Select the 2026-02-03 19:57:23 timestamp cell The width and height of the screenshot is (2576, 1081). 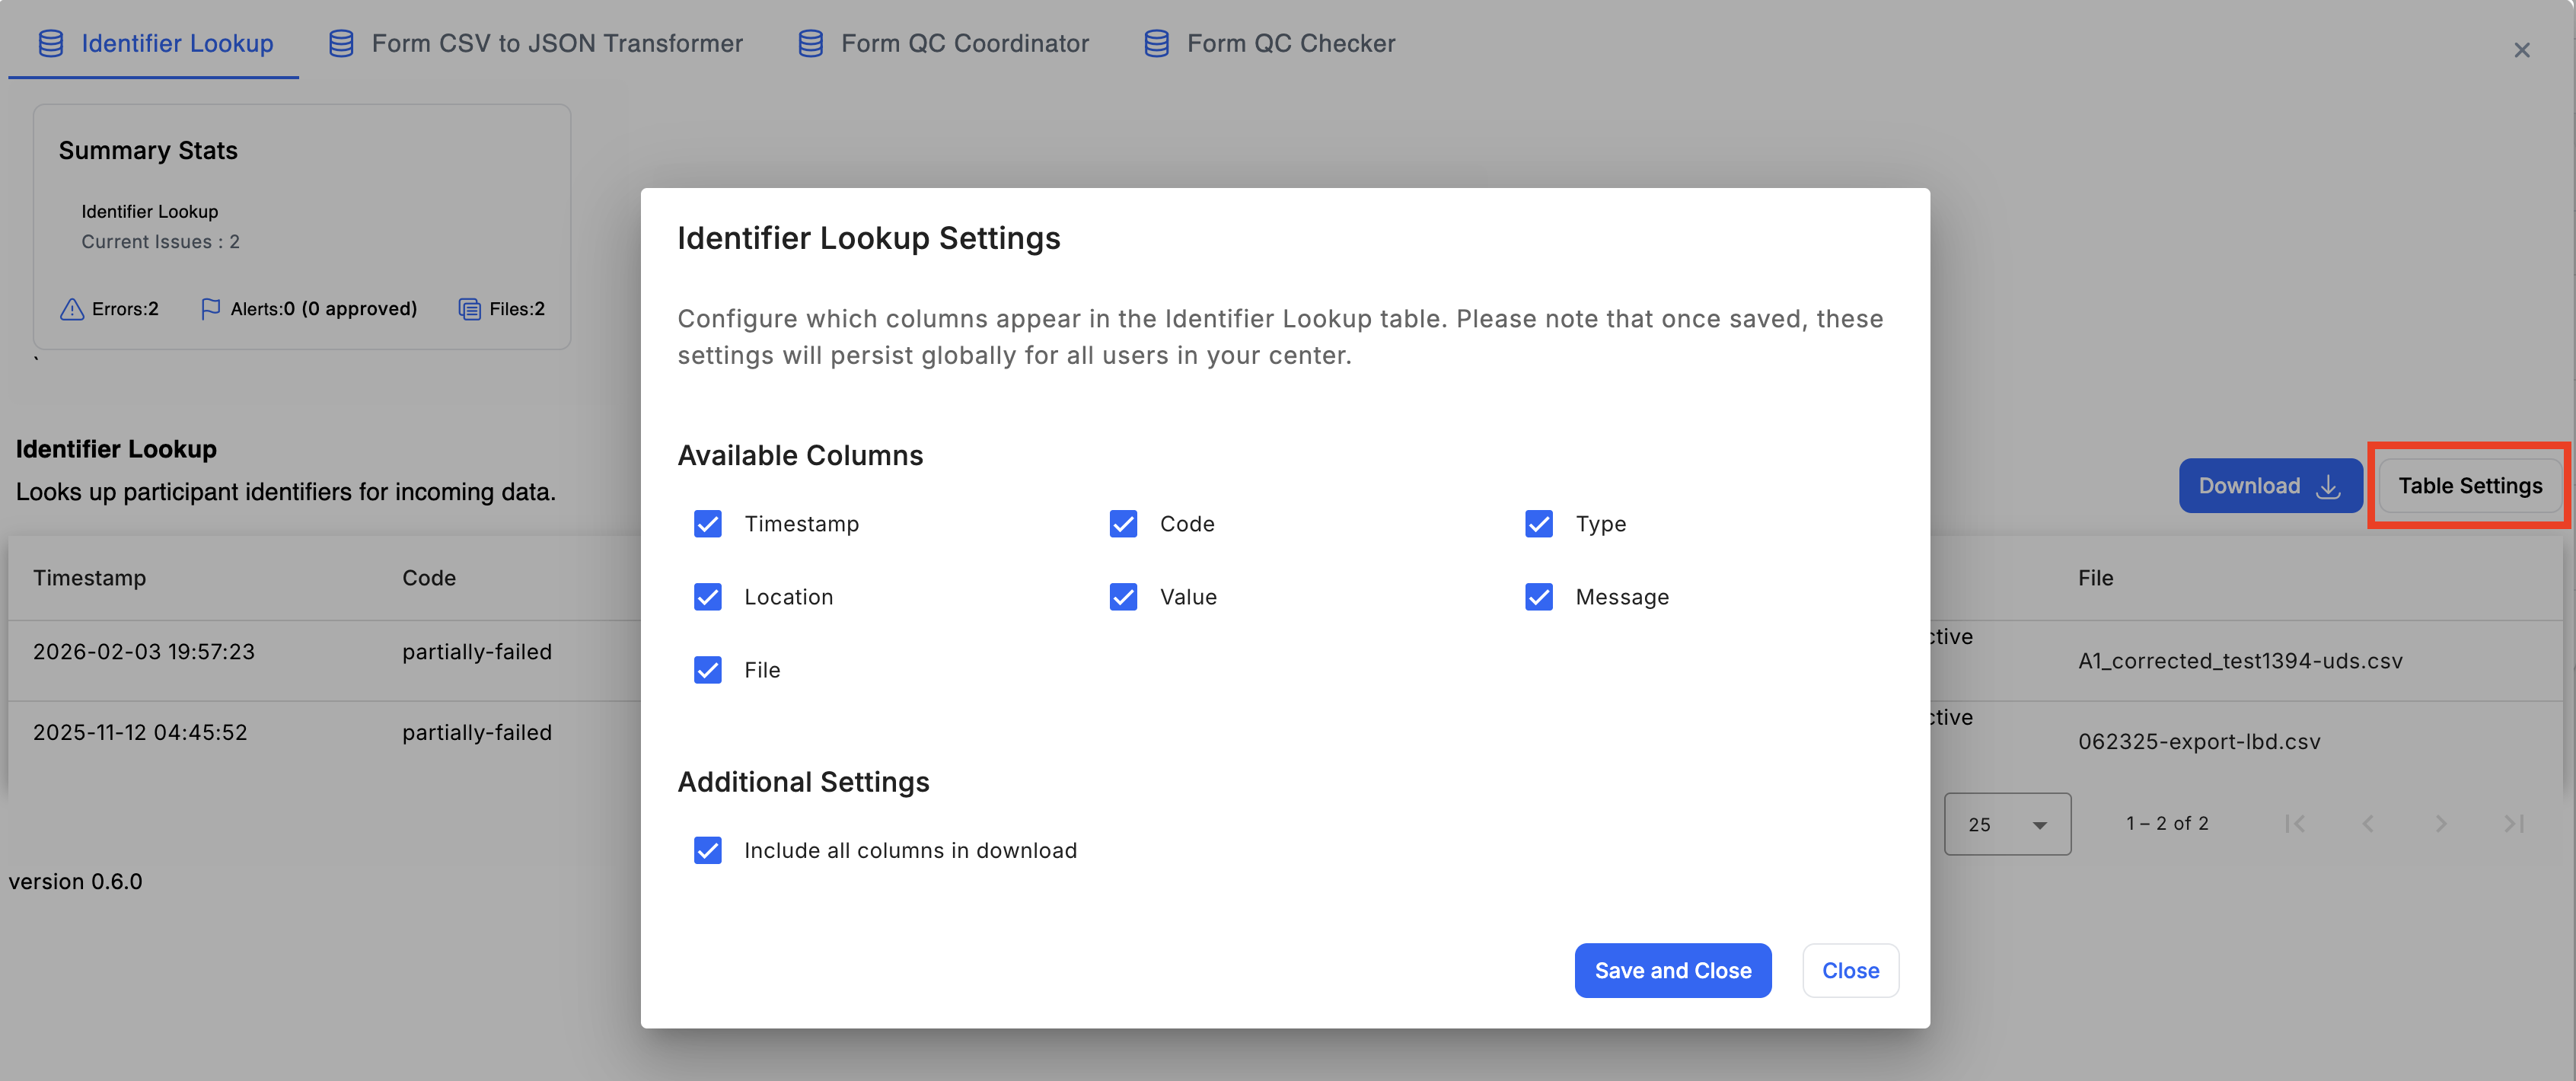point(144,652)
